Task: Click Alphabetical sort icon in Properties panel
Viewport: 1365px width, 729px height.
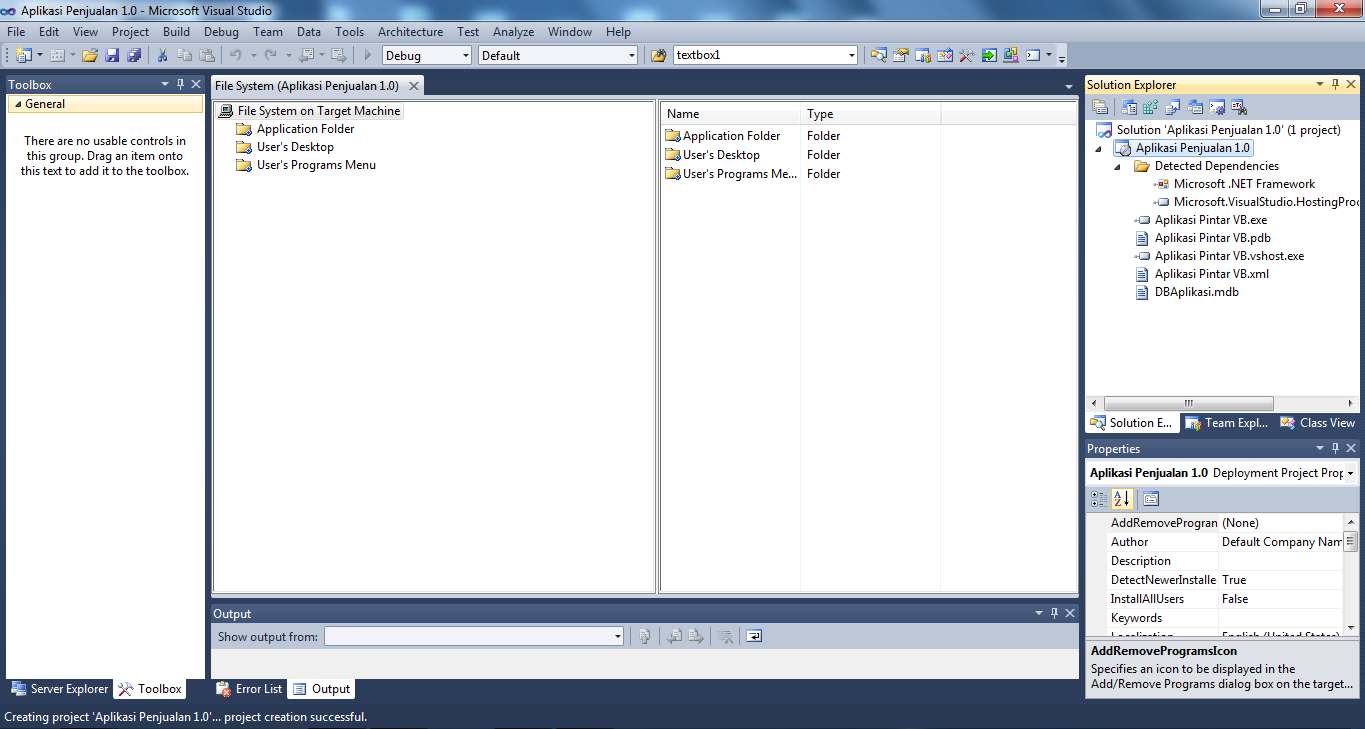Action: (1121, 498)
